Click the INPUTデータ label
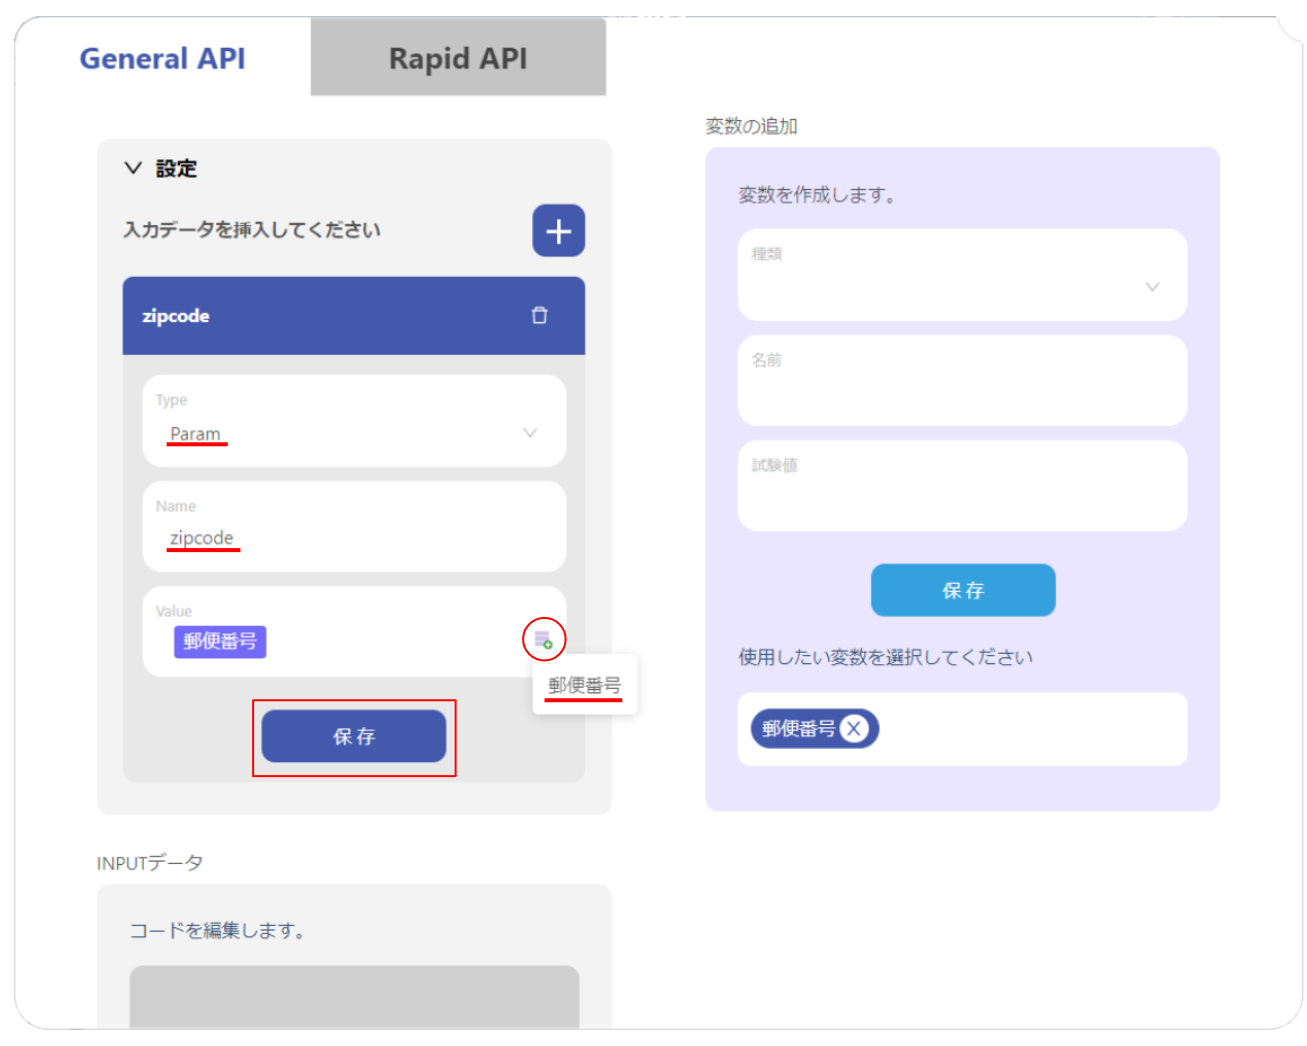 pyautogui.click(x=150, y=863)
